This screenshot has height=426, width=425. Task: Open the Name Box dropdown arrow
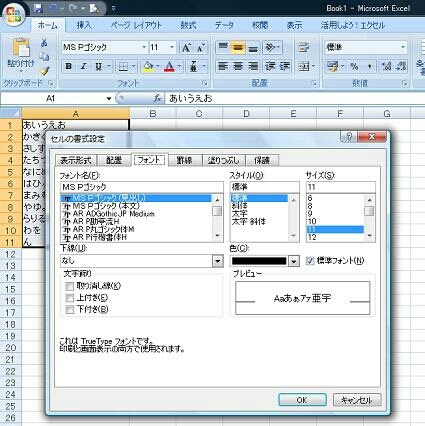[x=109, y=99]
